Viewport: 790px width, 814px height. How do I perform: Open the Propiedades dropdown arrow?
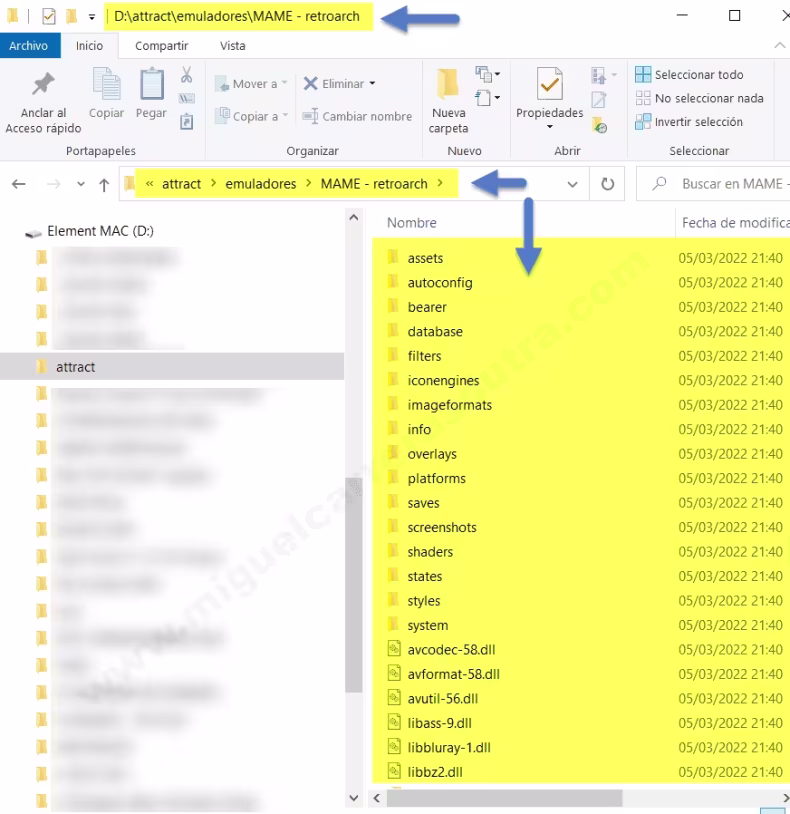coord(550,127)
